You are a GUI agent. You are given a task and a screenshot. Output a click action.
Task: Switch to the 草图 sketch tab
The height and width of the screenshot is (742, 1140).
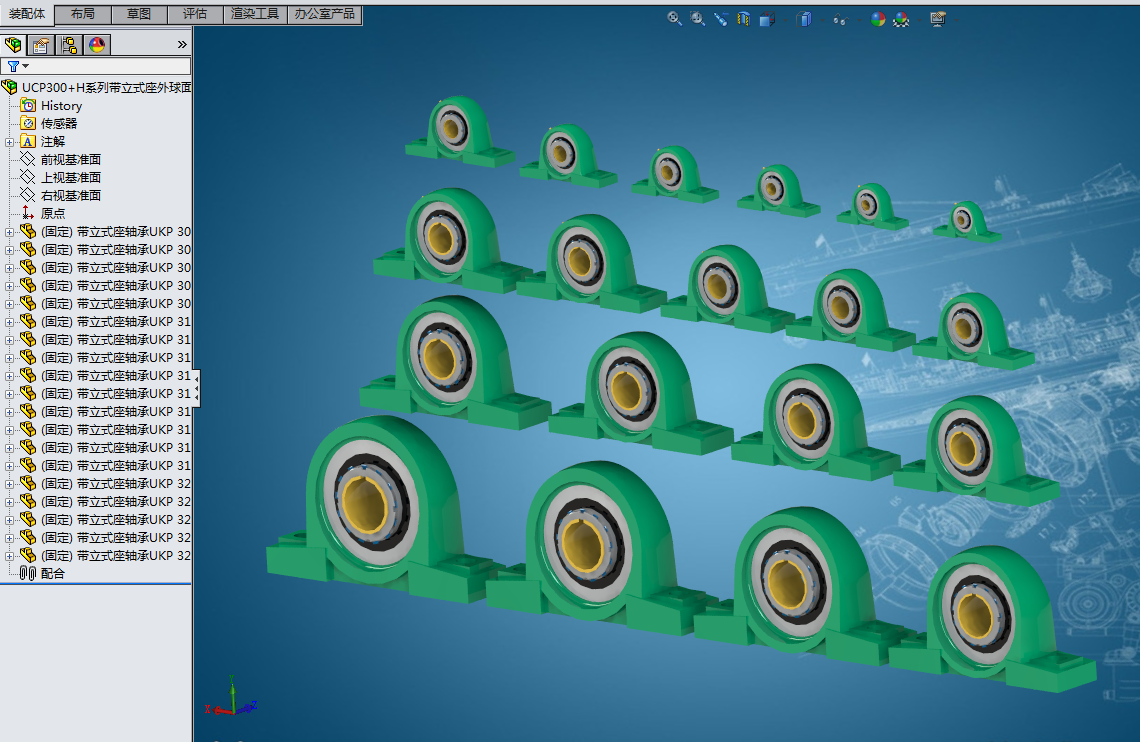pos(139,14)
